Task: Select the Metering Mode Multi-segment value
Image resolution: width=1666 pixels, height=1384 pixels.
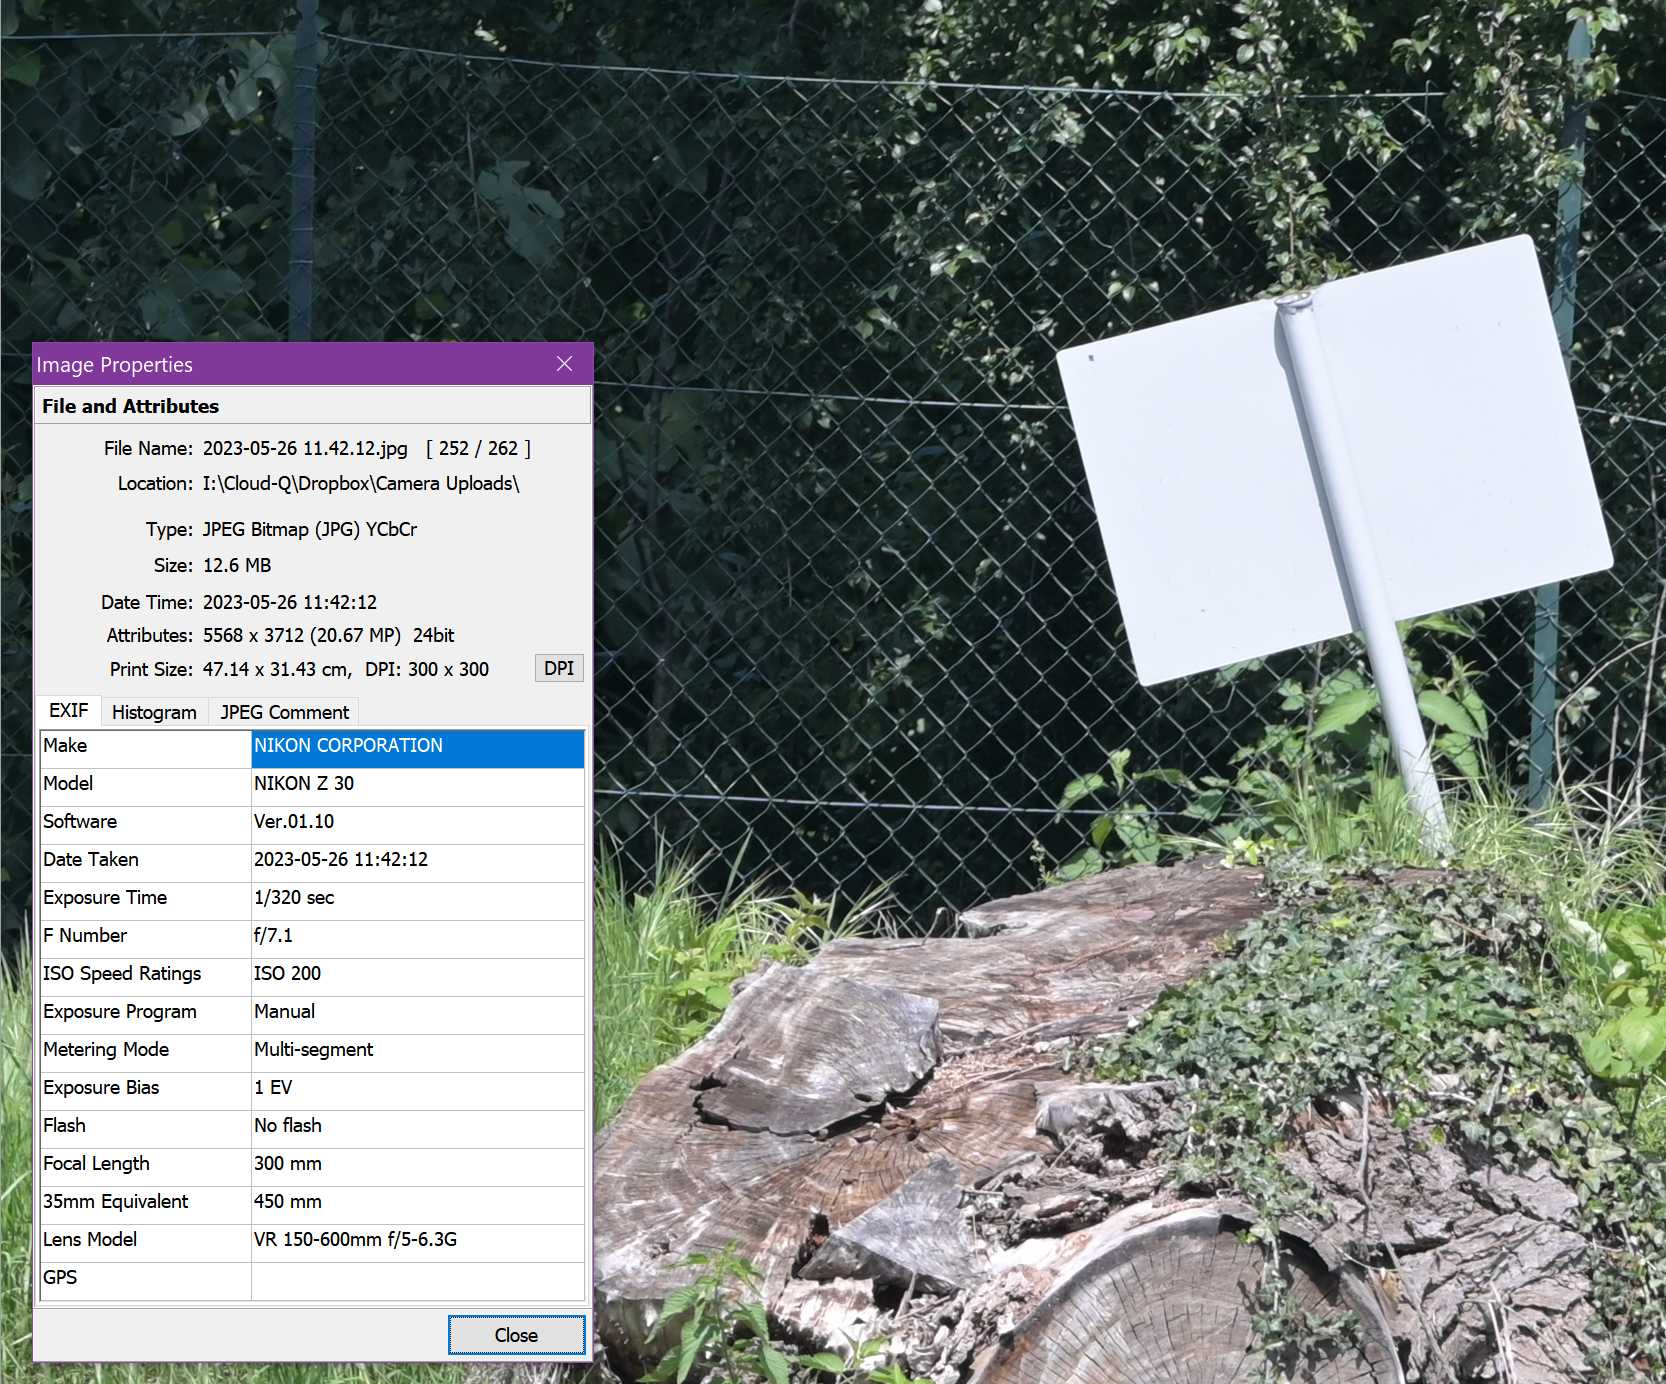Action: coord(417,1050)
